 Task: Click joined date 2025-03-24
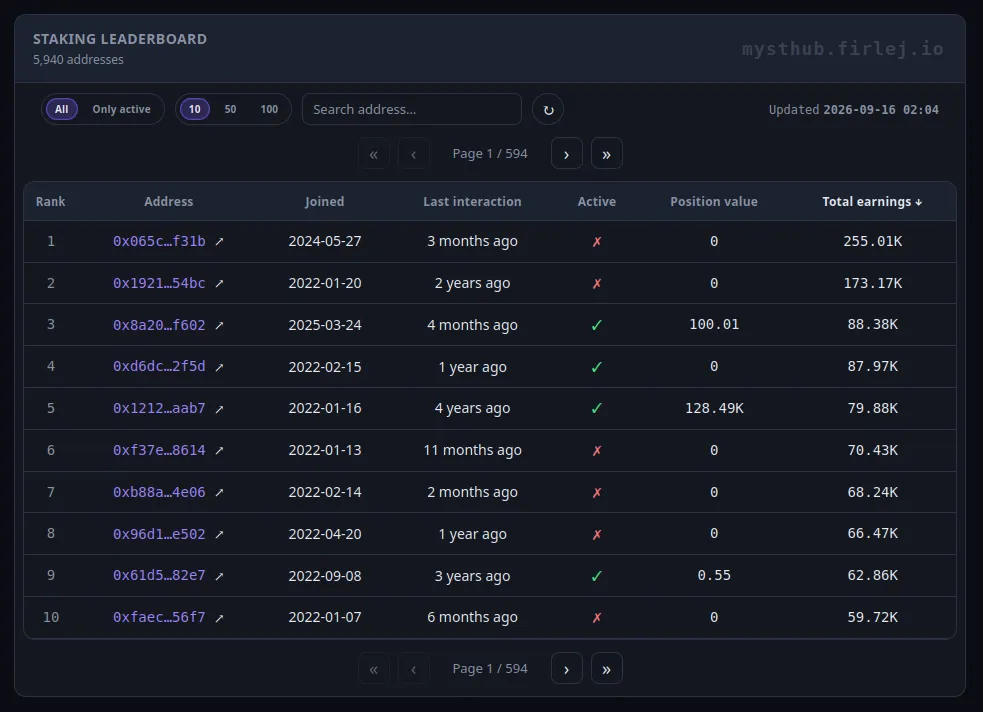click(325, 325)
